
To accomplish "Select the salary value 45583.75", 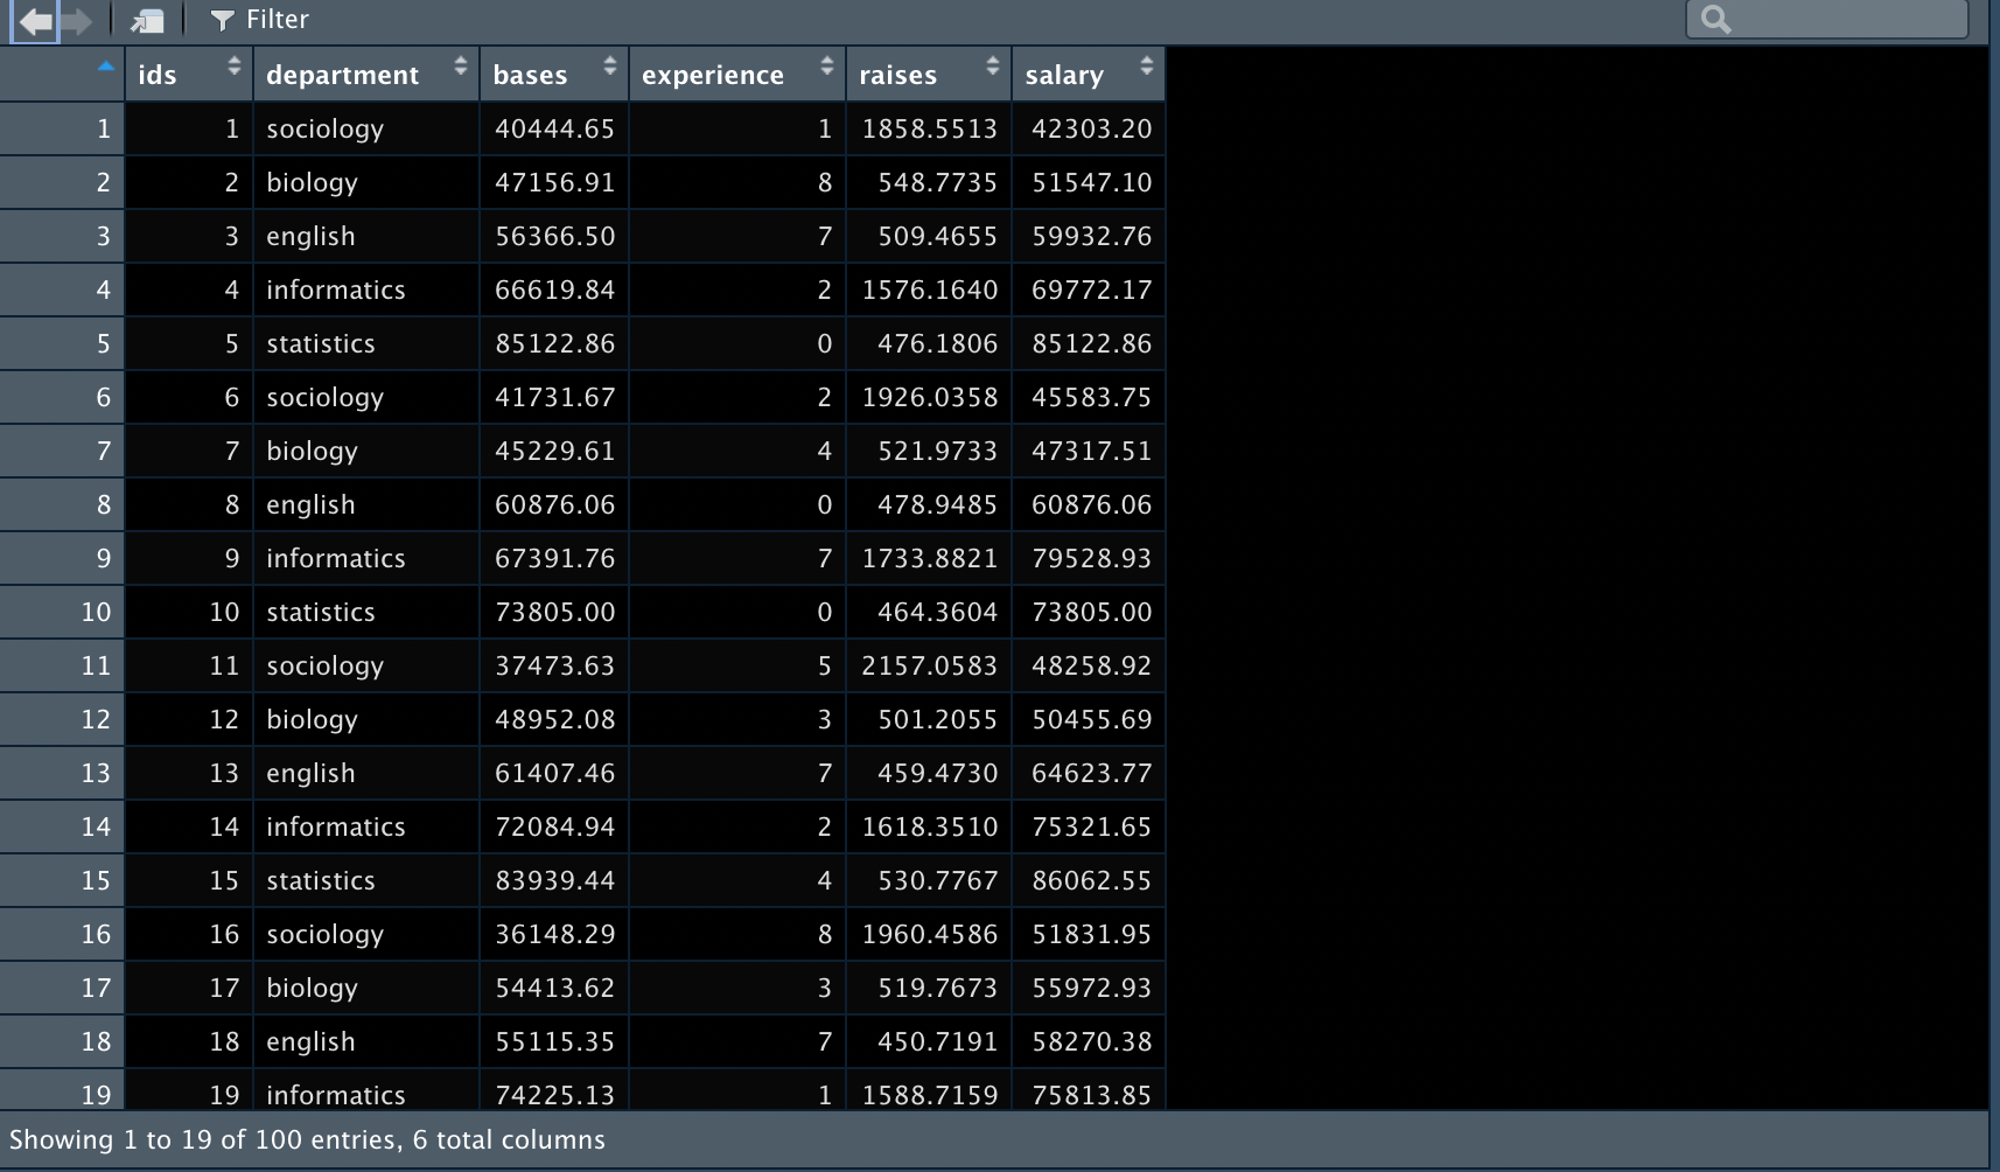I will [1091, 398].
